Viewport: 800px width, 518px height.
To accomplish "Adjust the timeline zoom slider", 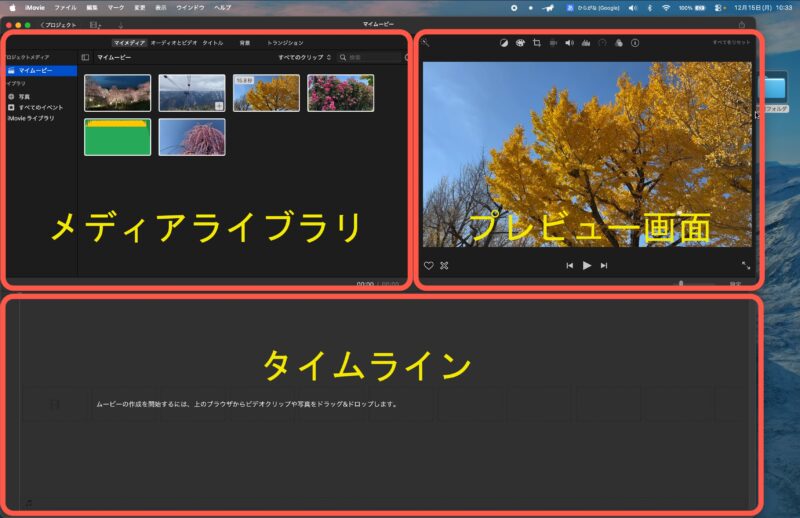I will [x=682, y=284].
